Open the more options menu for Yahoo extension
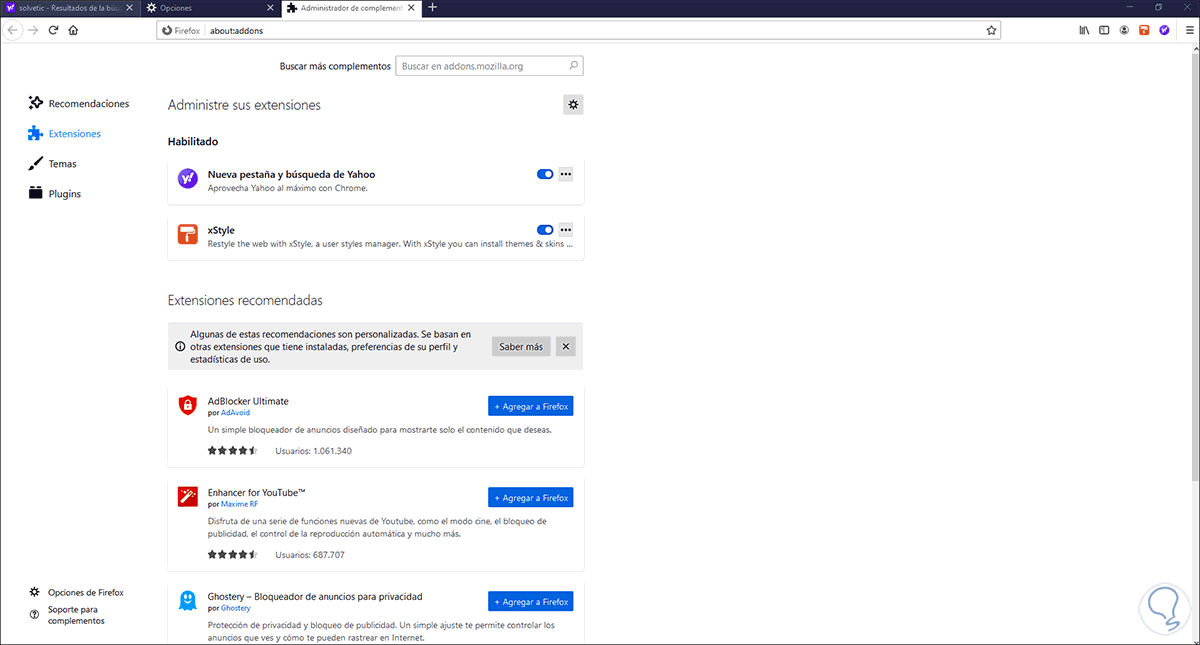The width and height of the screenshot is (1200, 645). 566,174
